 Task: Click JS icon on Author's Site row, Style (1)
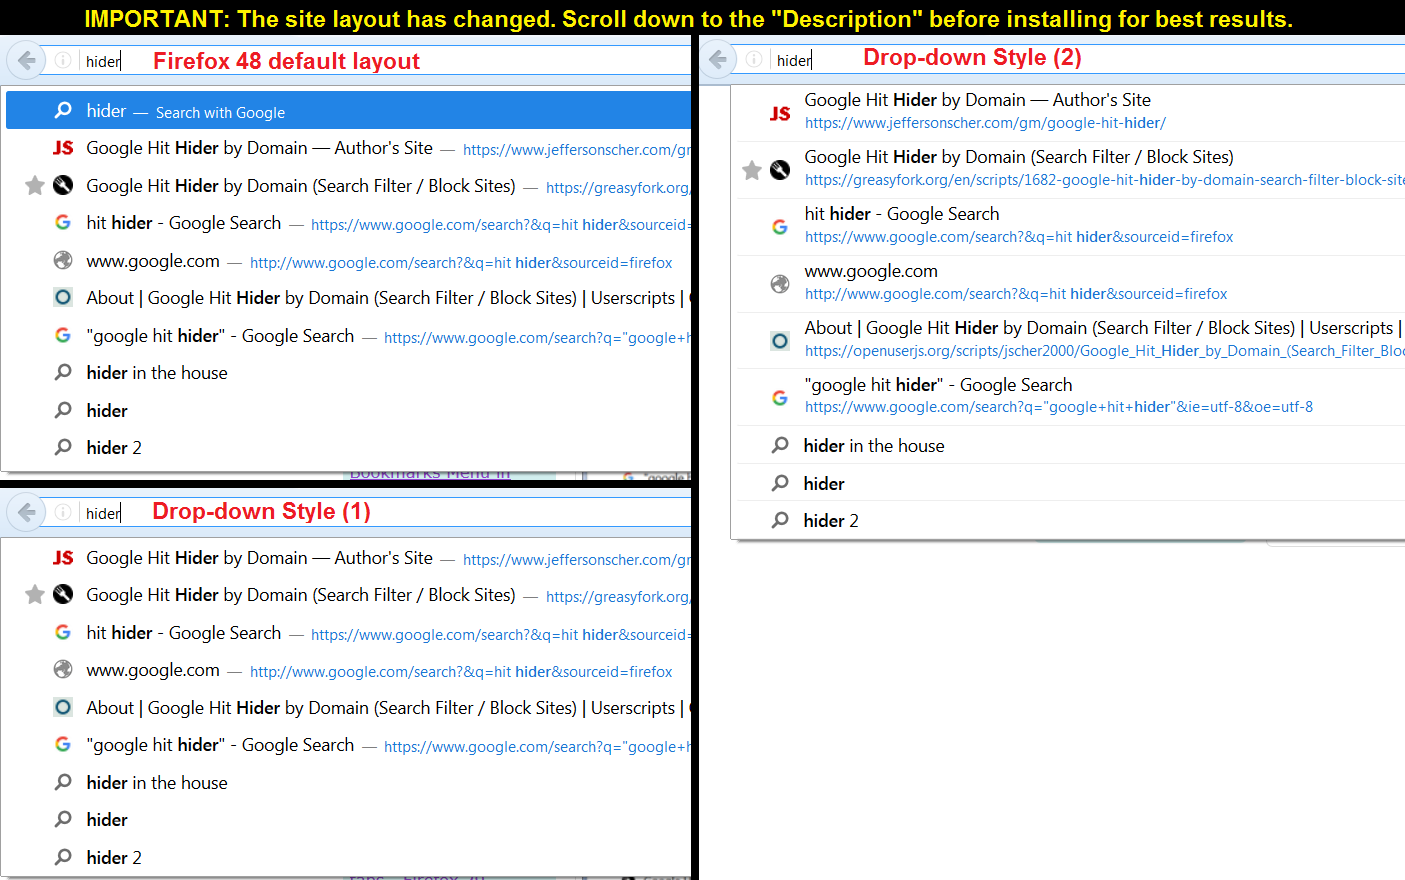[x=63, y=558]
